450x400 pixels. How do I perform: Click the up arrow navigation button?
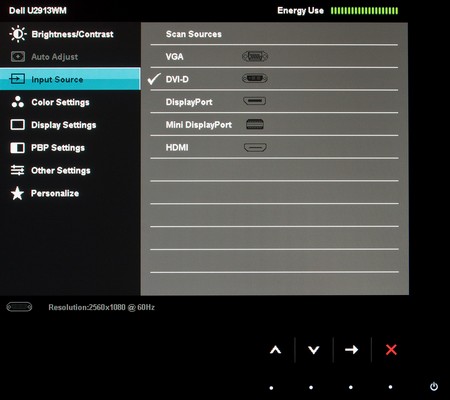pyautogui.click(x=275, y=350)
